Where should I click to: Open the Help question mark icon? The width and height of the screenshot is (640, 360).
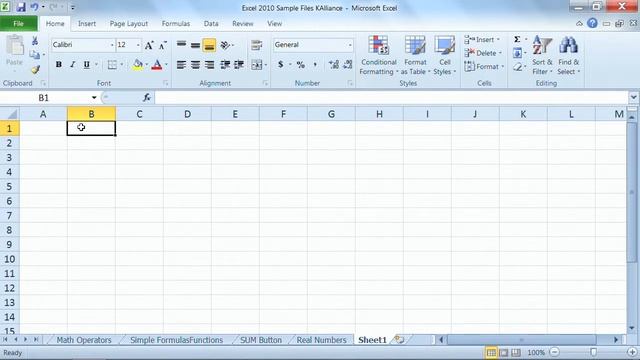(x=592, y=23)
